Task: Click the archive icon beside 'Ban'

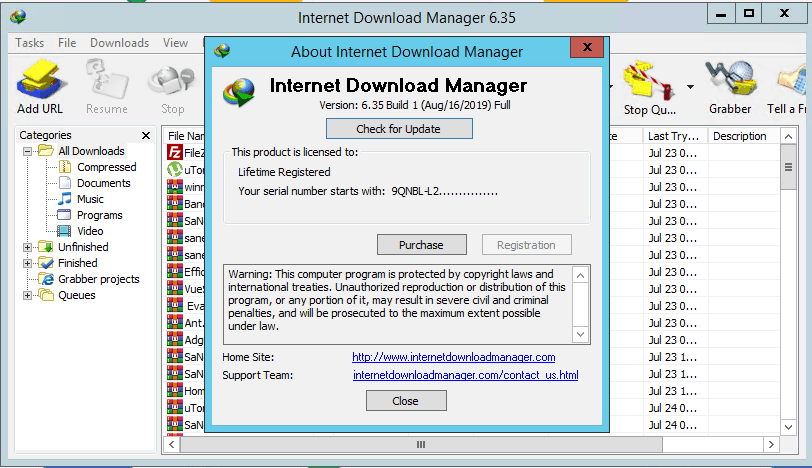Action: 175,203
